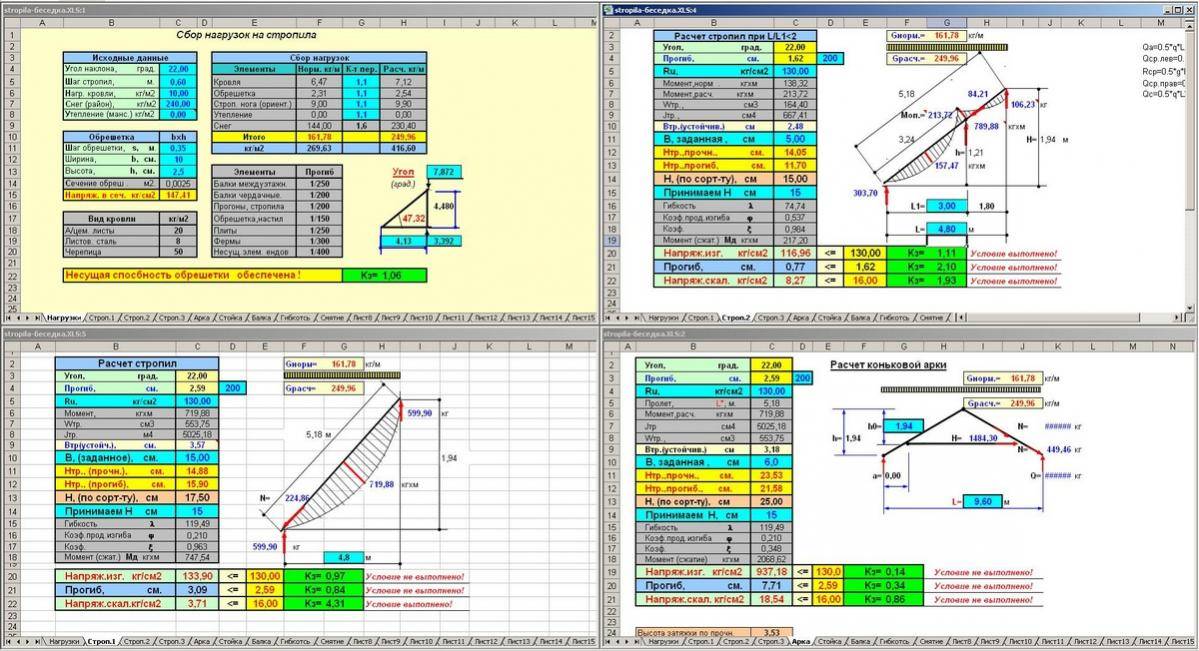The image size is (1199, 651).
Task: Open Стойка sheet tab in top-right window
Action: click(830, 318)
